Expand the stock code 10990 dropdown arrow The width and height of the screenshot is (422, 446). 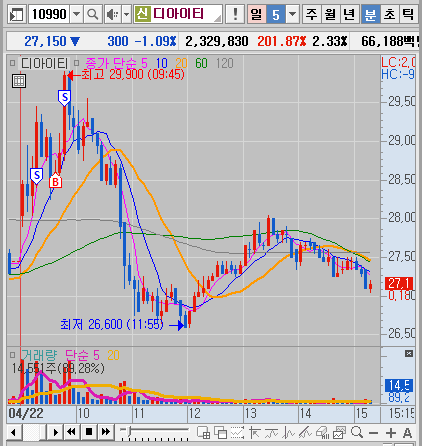pos(76,14)
